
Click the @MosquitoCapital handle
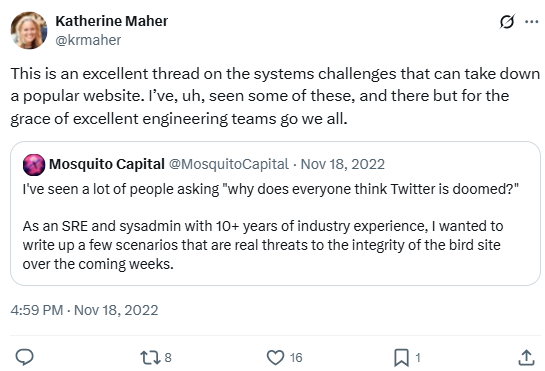click(x=229, y=164)
